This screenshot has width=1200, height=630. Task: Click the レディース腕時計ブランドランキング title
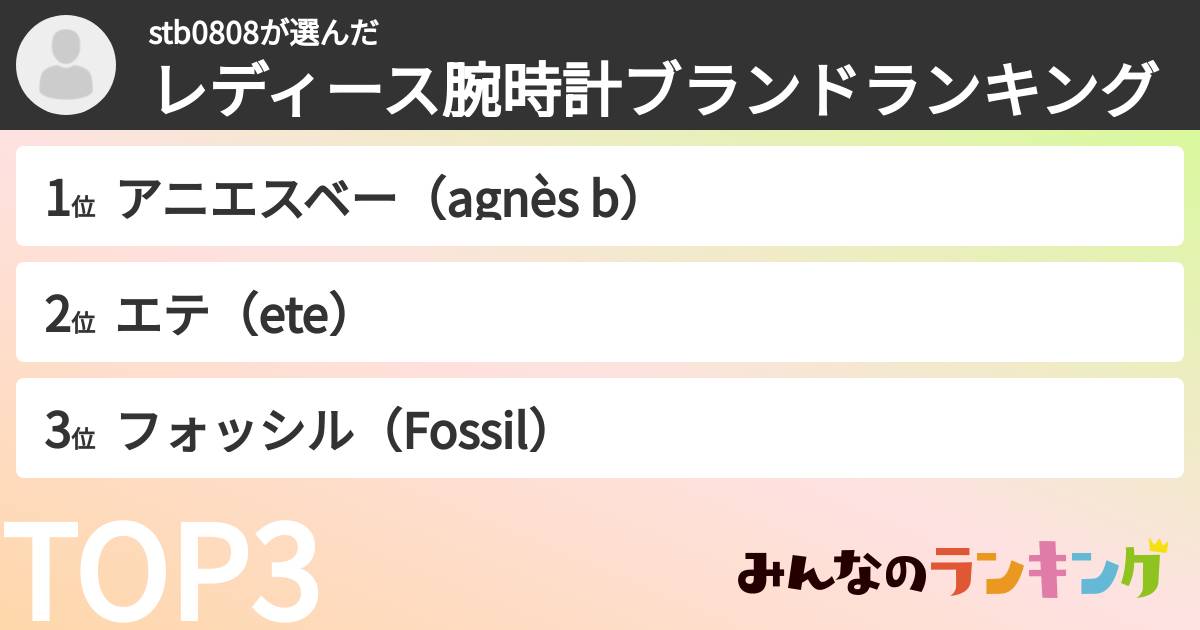click(x=655, y=91)
